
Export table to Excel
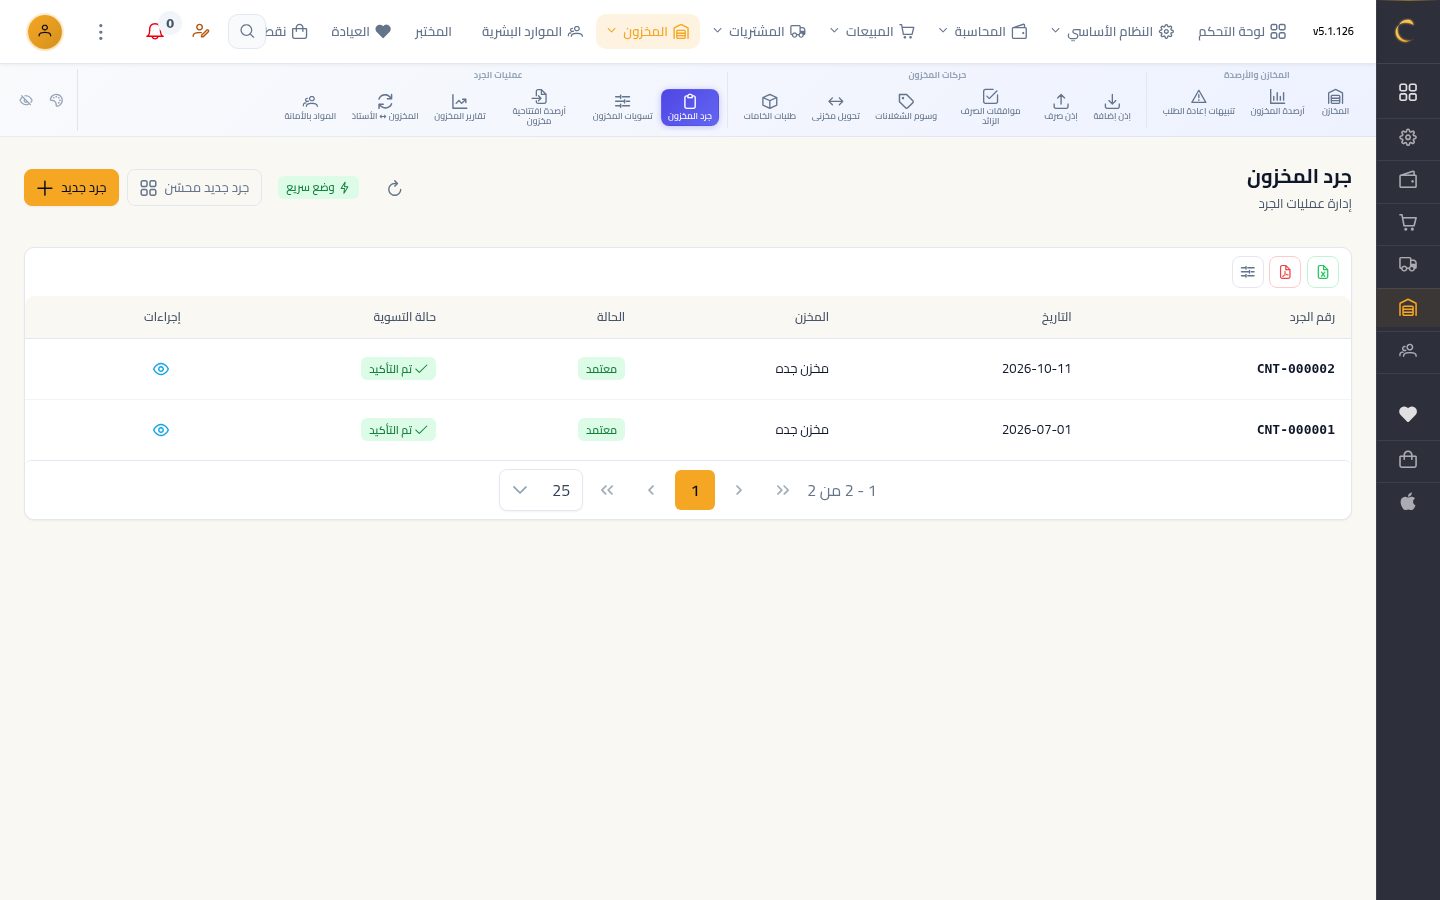pos(1323,272)
